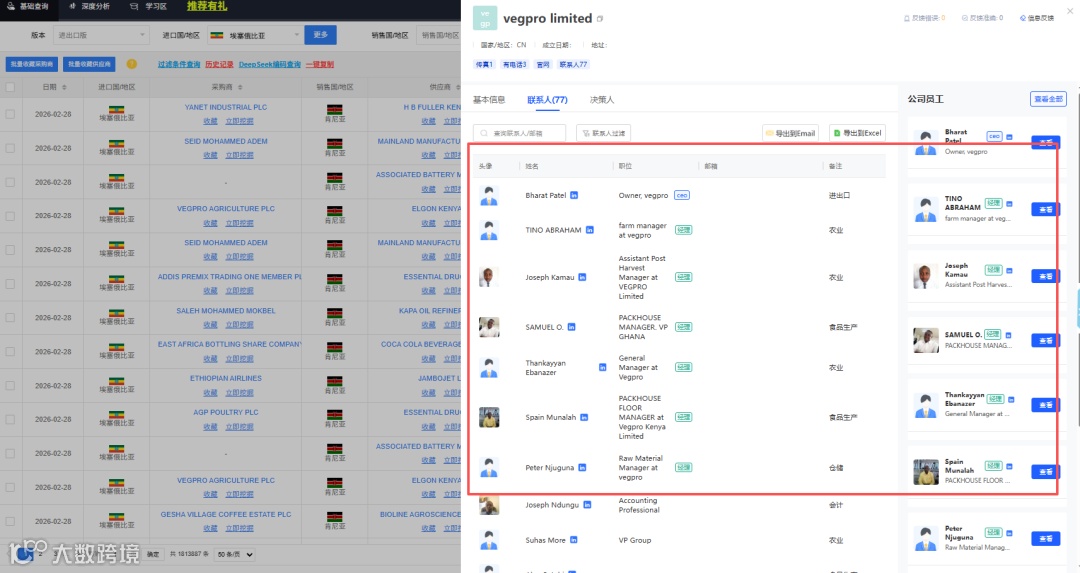Click LinkedIn icon on Bharat Patel's employee card
This screenshot has width=1080, height=573.
click(x=1010, y=137)
